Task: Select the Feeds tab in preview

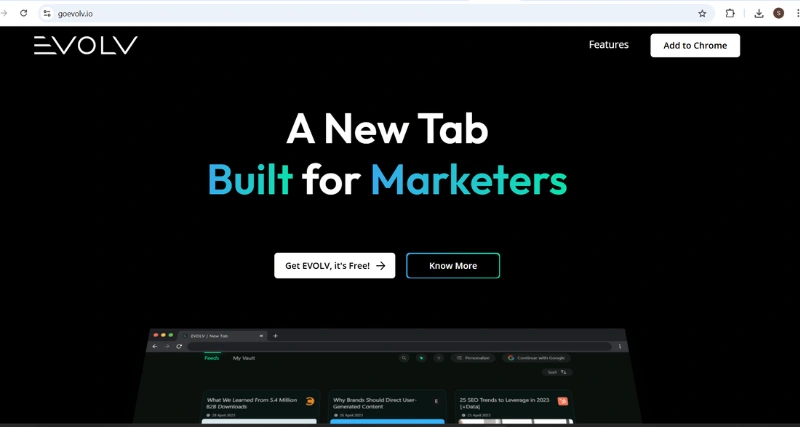Action: pos(212,357)
